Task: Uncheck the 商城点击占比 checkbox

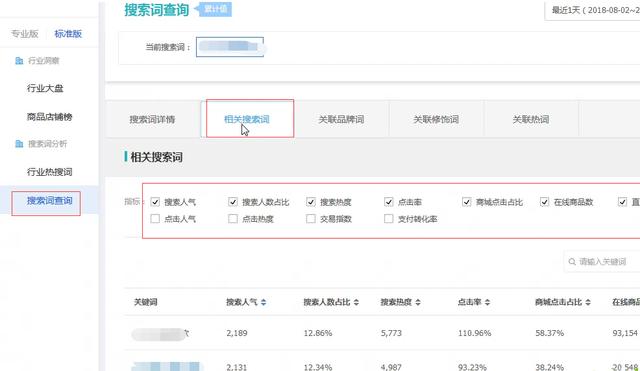Action: (x=467, y=202)
